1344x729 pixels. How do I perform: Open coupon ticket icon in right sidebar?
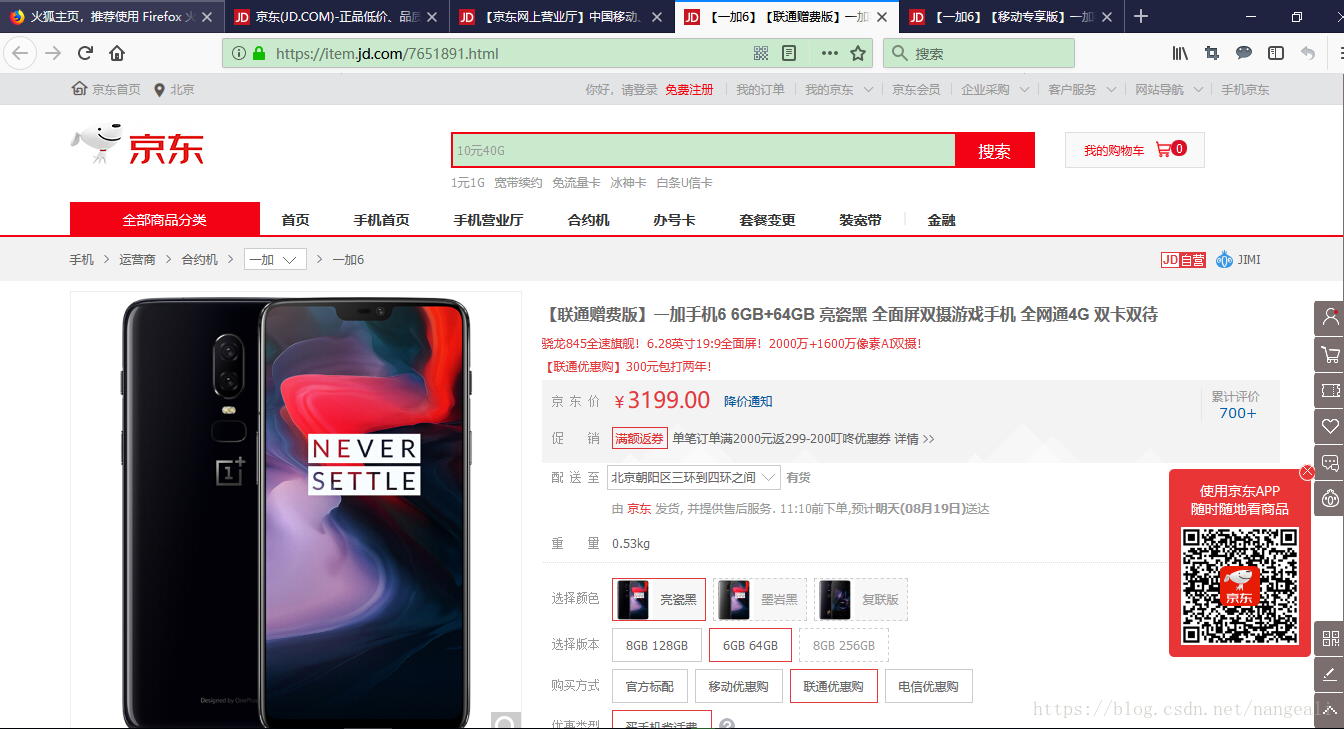1330,390
